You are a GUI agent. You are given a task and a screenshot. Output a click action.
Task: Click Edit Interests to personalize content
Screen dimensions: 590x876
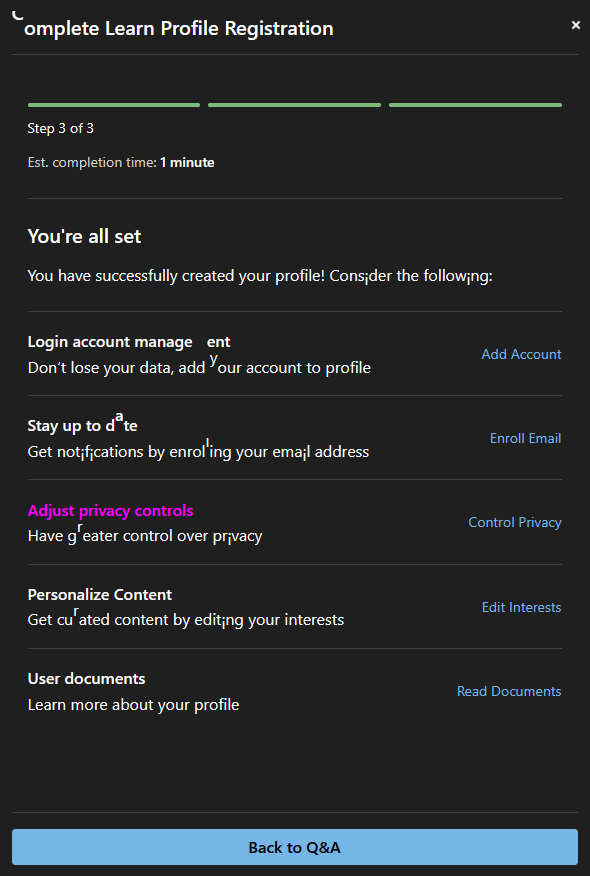(521, 607)
